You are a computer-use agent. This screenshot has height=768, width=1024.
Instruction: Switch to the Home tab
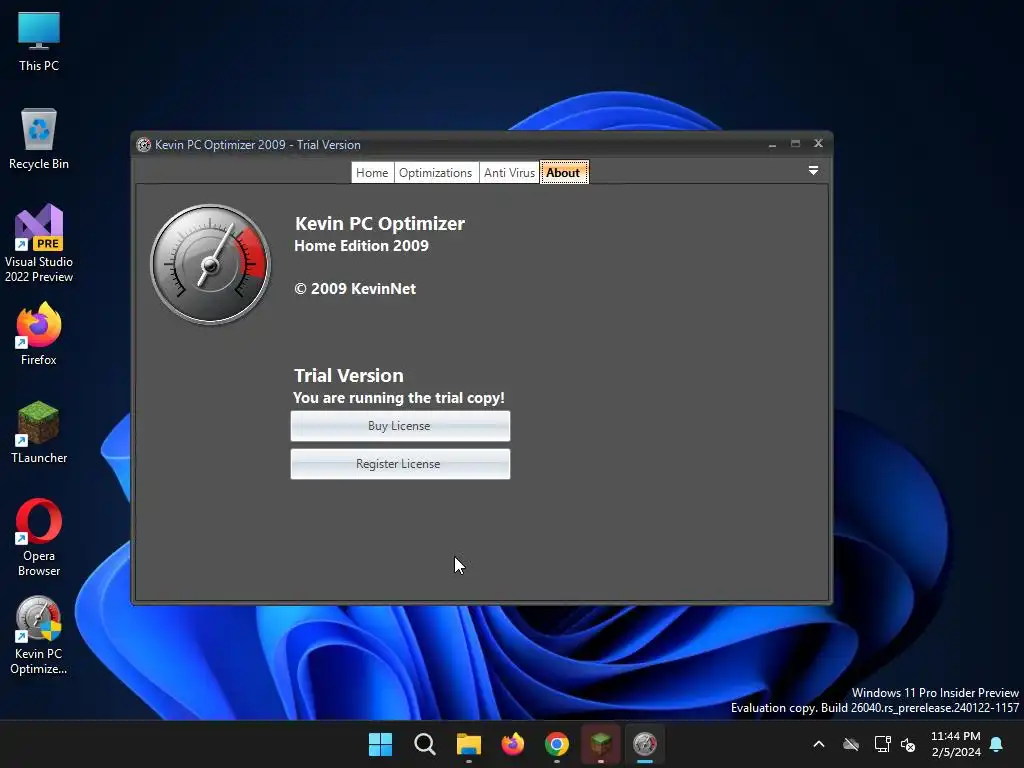coord(372,172)
